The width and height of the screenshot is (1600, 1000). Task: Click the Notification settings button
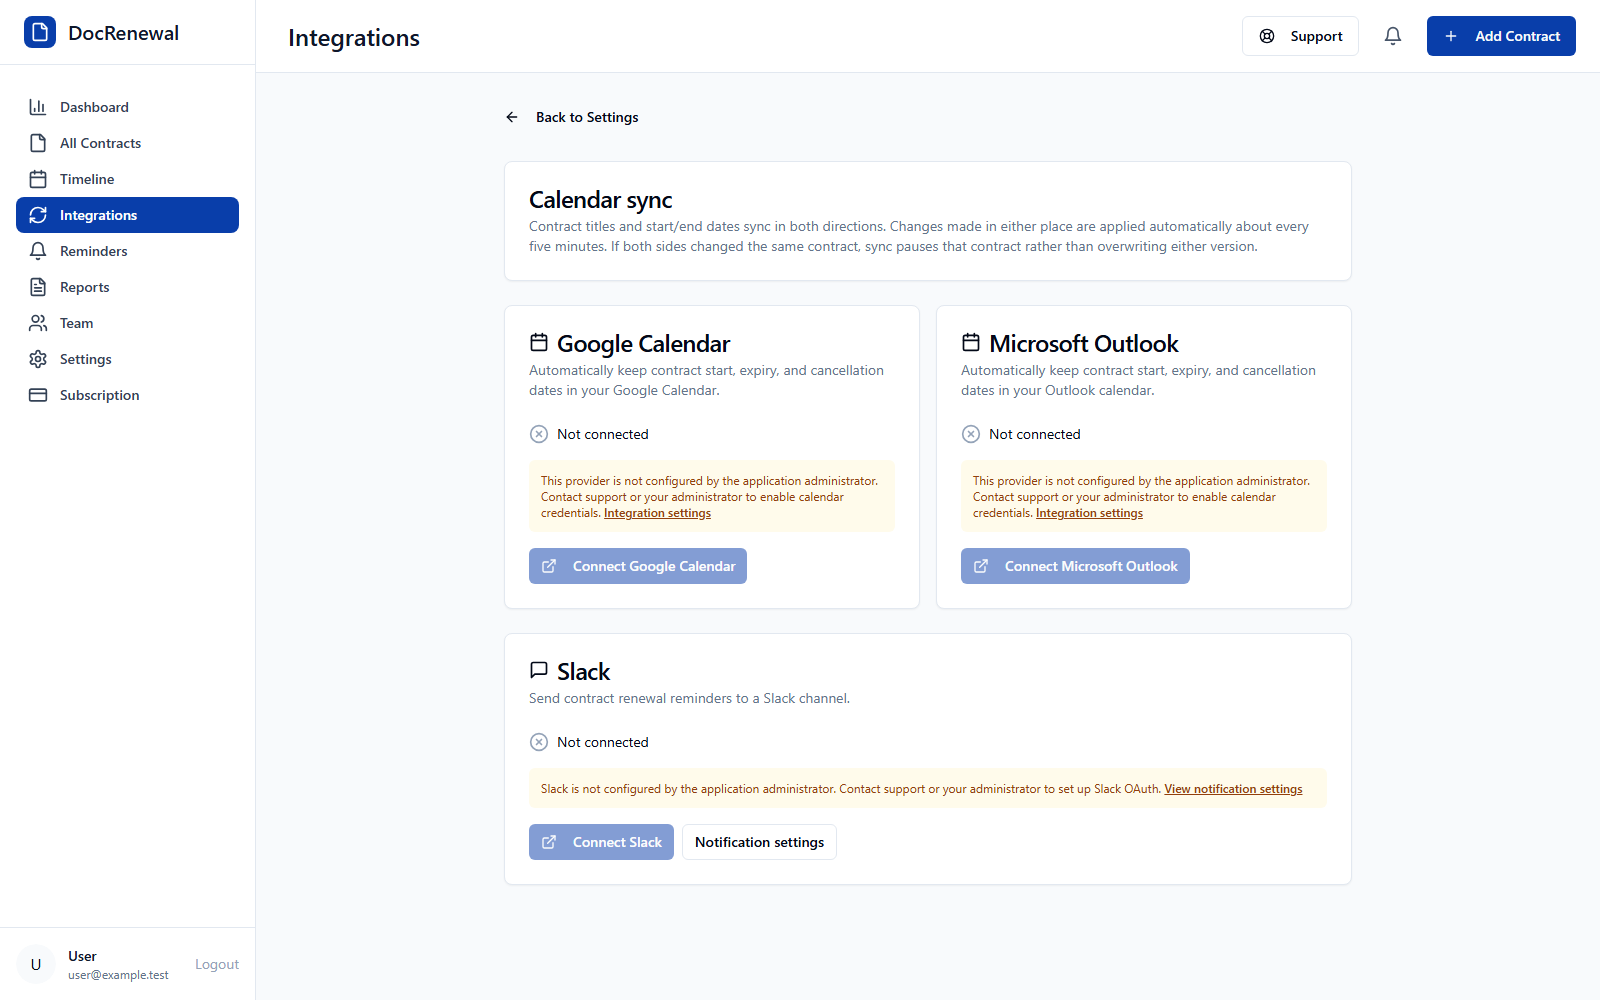[x=759, y=842]
